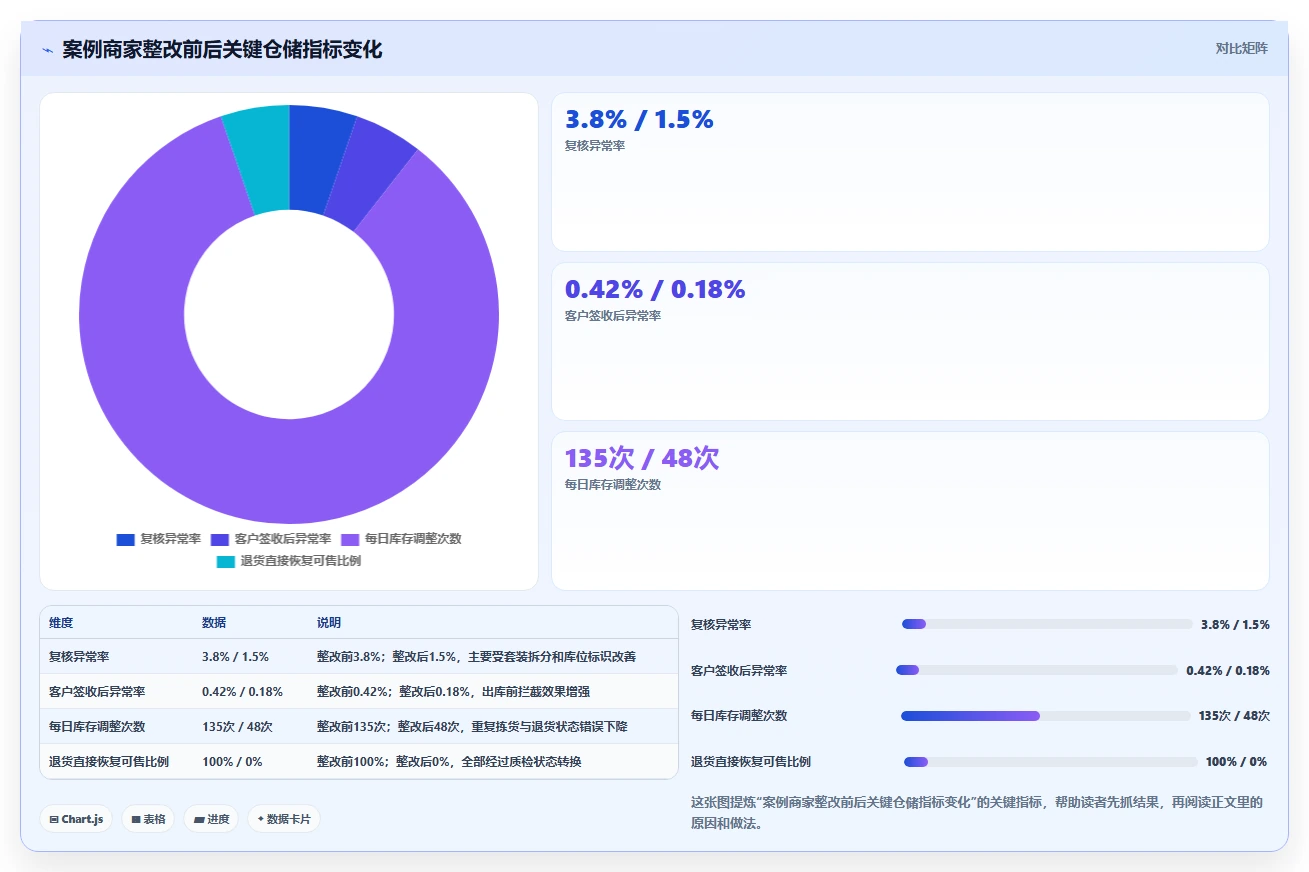Click the 数据卡片 tag chip
1309x872 pixels.
point(284,819)
